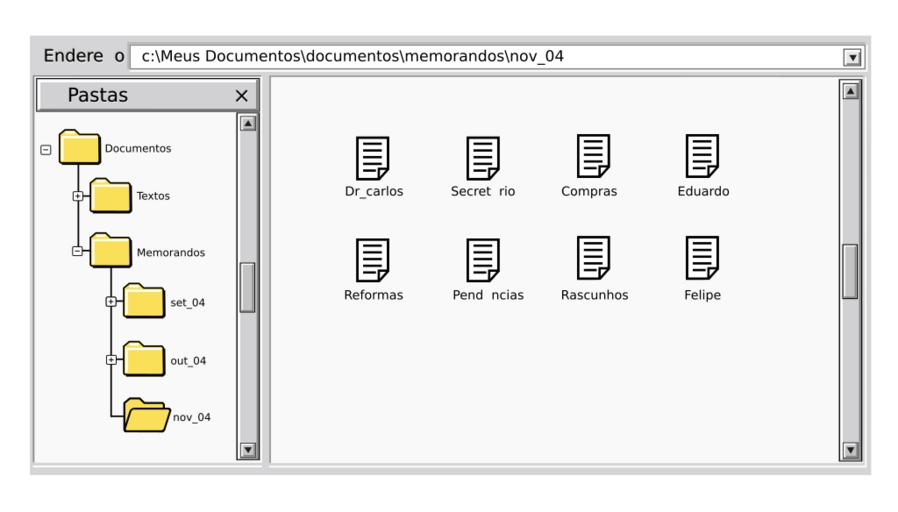The image size is (898, 512).
Task: Expand the out_04 folder node
Action: click(110, 359)
